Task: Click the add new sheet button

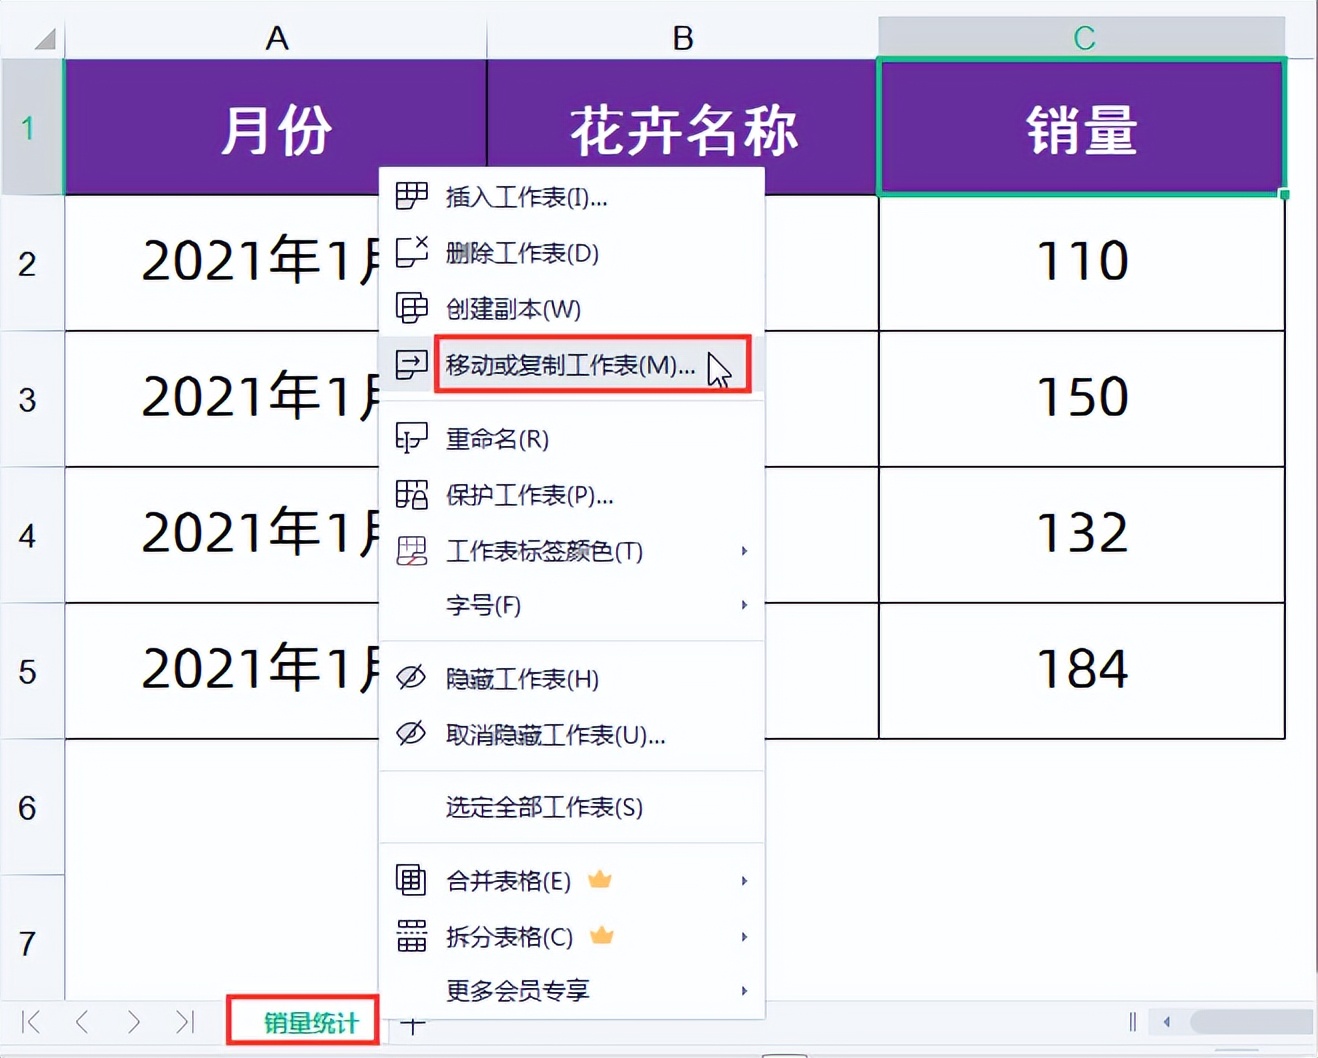Action: coord(413,1021)
